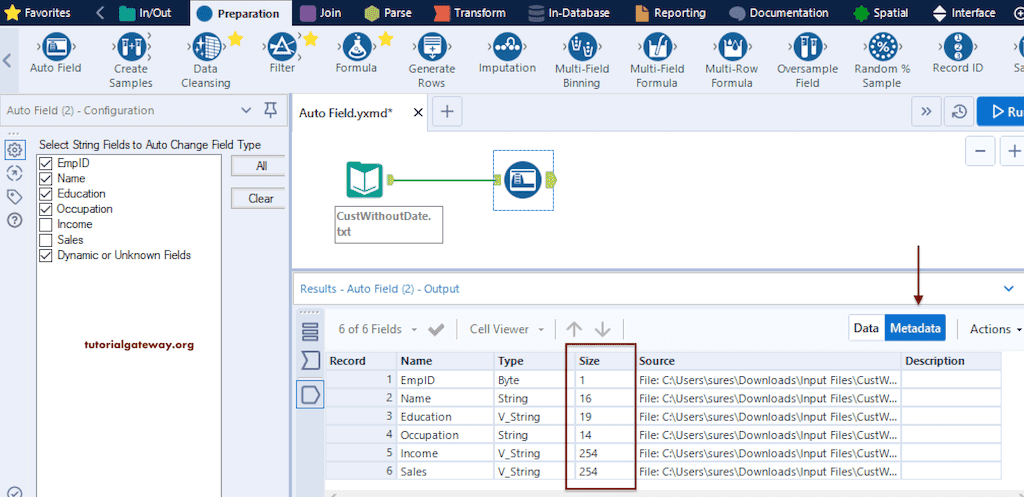This screenshot has height=497, width=1024.
Task: Open the annotation tag icon in sidebar
Action: pos(14,197)
